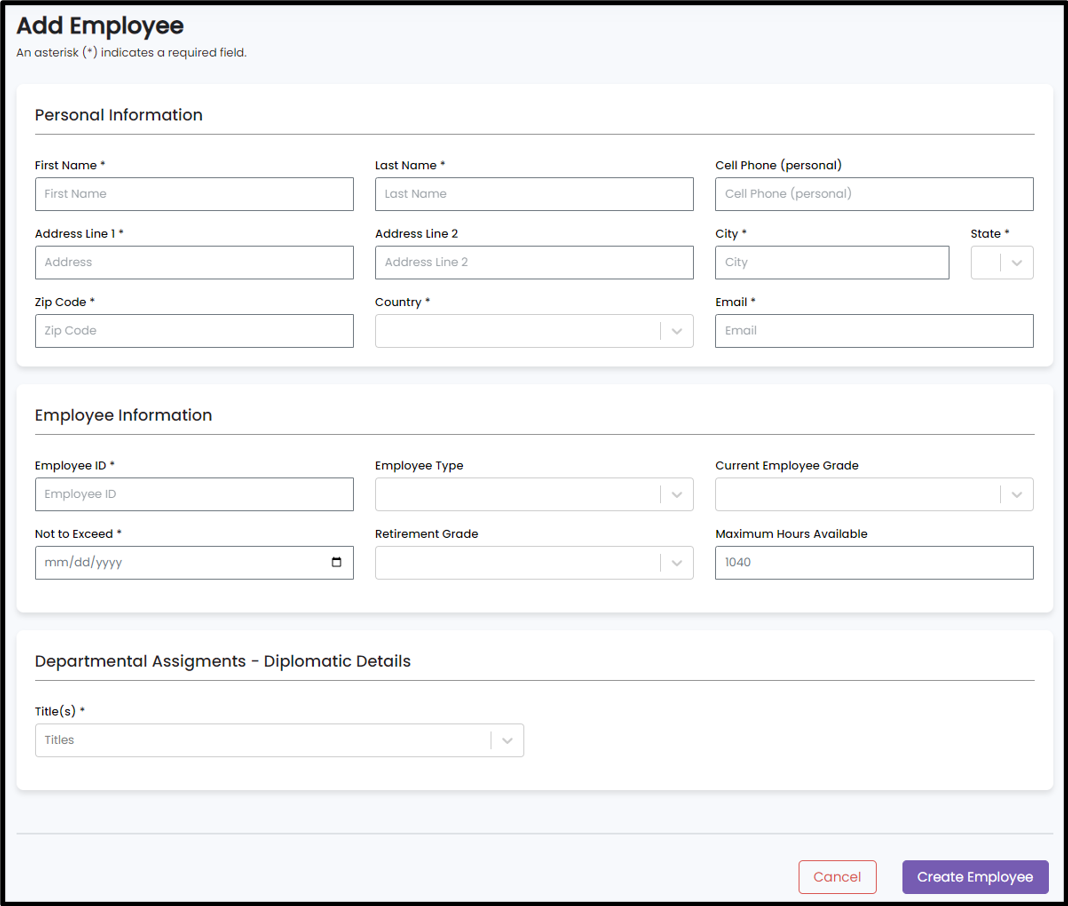Select the Address Line 1 field
Image resolution: width=1068 pixels, height=906 pixels.
tap(194, 262)
